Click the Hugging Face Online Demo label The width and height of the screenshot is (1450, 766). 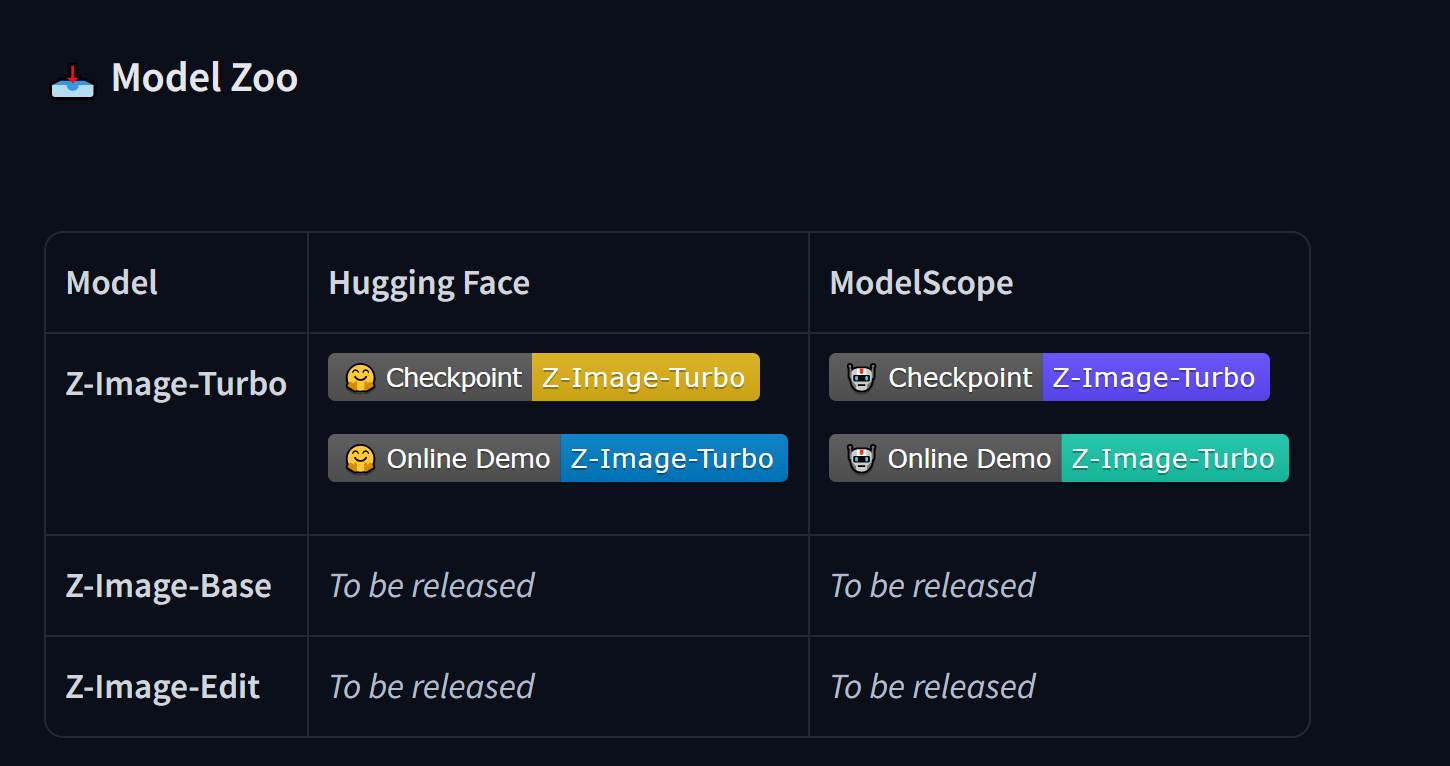click(x=468, y=459)
